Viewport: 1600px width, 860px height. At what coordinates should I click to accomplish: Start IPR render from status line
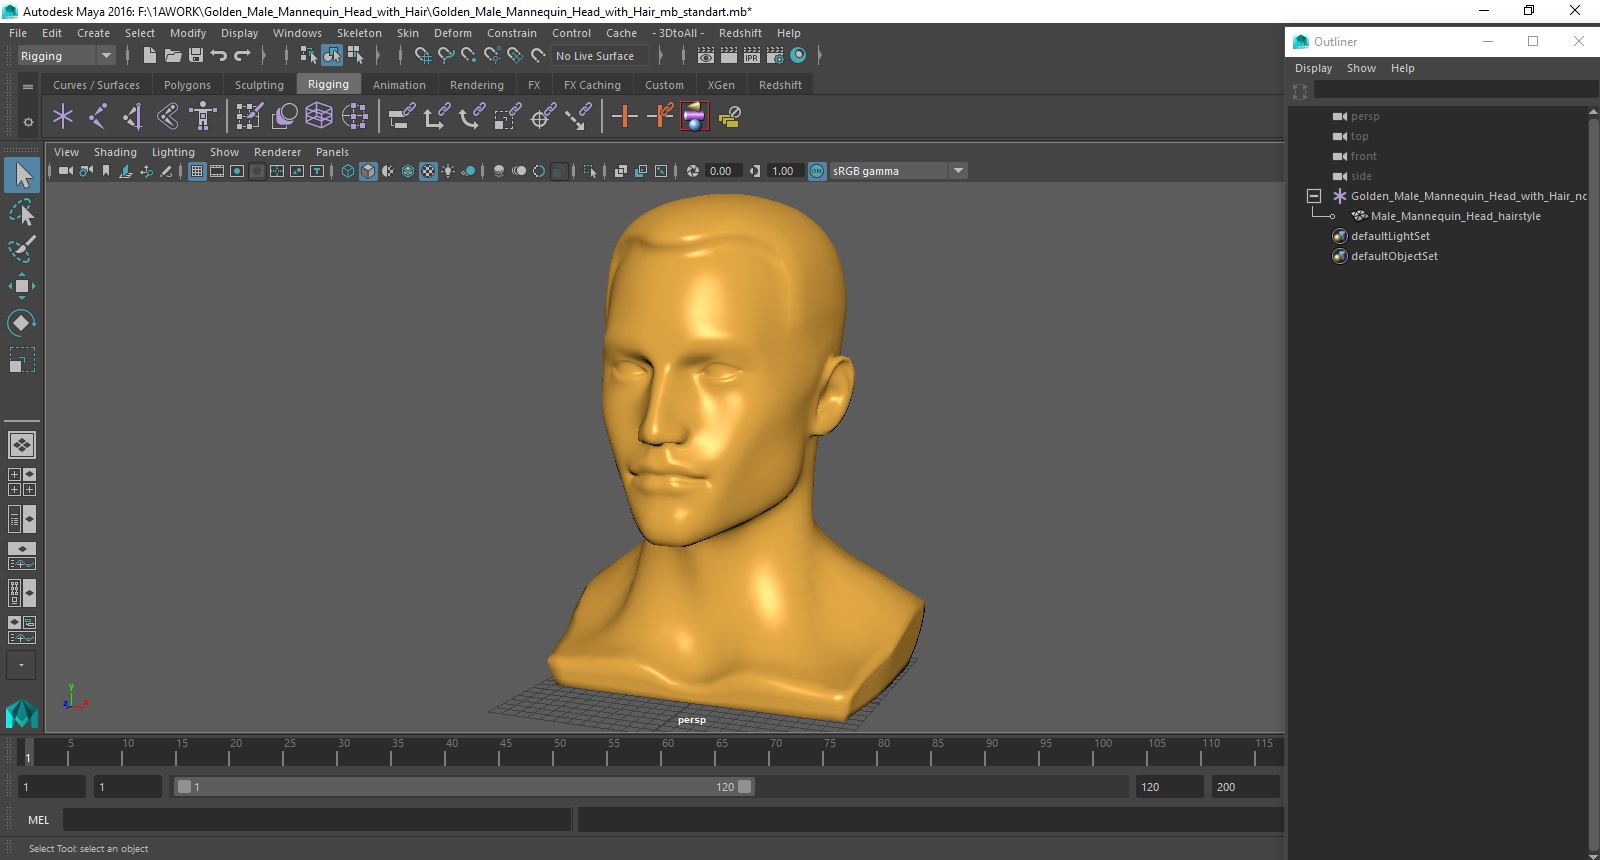(x=752, y=56)
